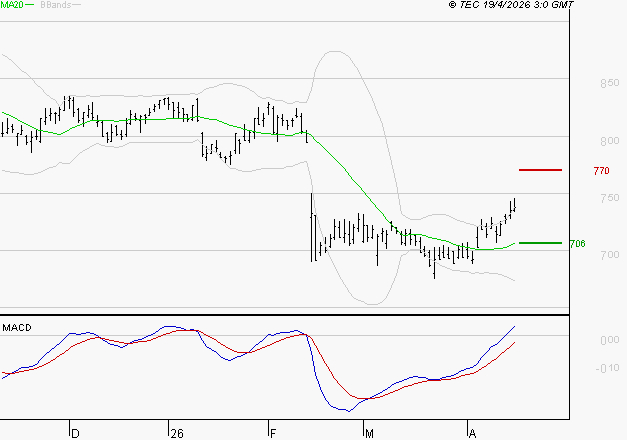This screenshot has width=627, height=440.
Task: Click the green 706 support value
Action: tap(577, 244)
